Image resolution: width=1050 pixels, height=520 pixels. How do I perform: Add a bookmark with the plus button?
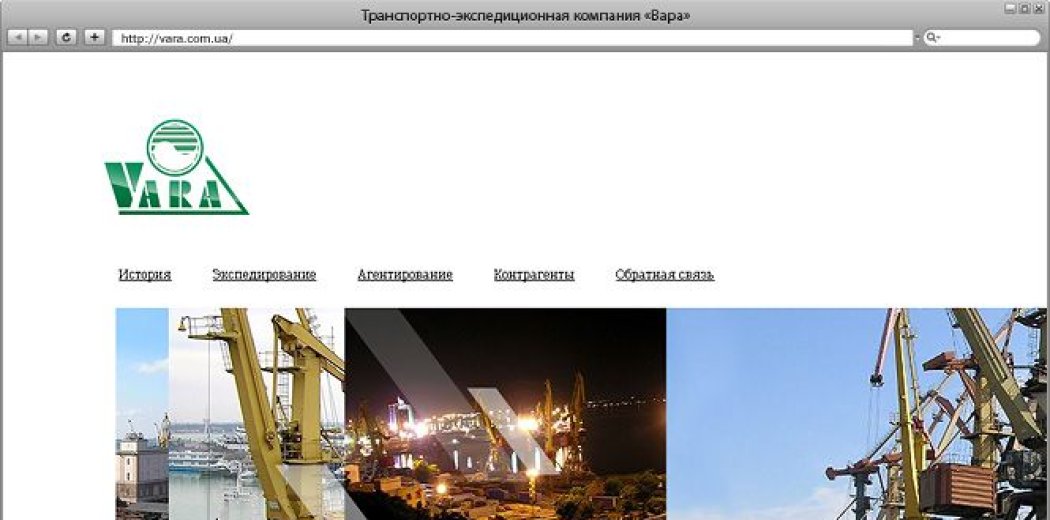pyautogui.click(x=94, y=37)
